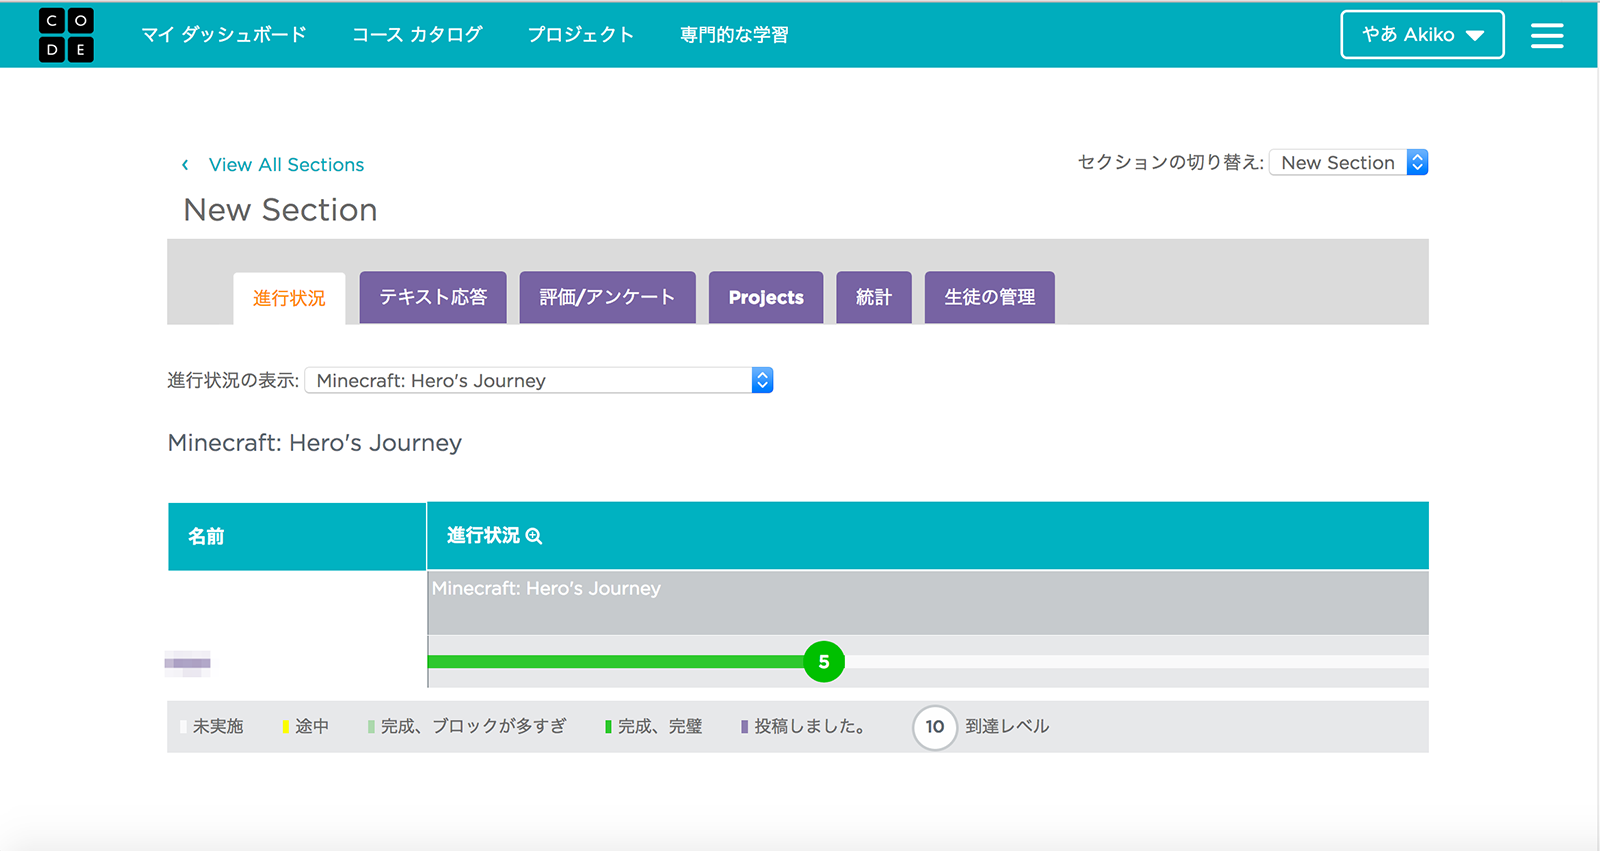Switch to the 統計 tab
This screenshot has height=851, width=1600.
(874, 297)
